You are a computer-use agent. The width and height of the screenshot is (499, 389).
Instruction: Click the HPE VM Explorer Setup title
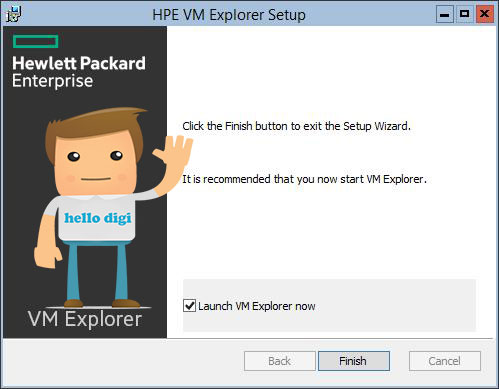coord(229,15)
